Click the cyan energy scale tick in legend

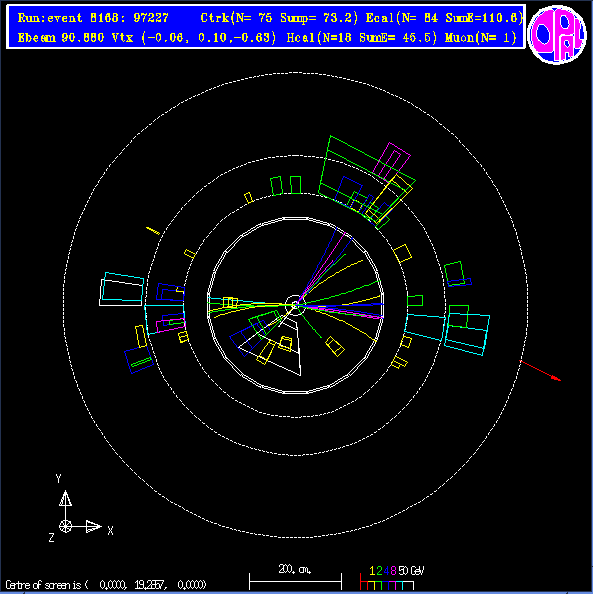tap(399, 586)
